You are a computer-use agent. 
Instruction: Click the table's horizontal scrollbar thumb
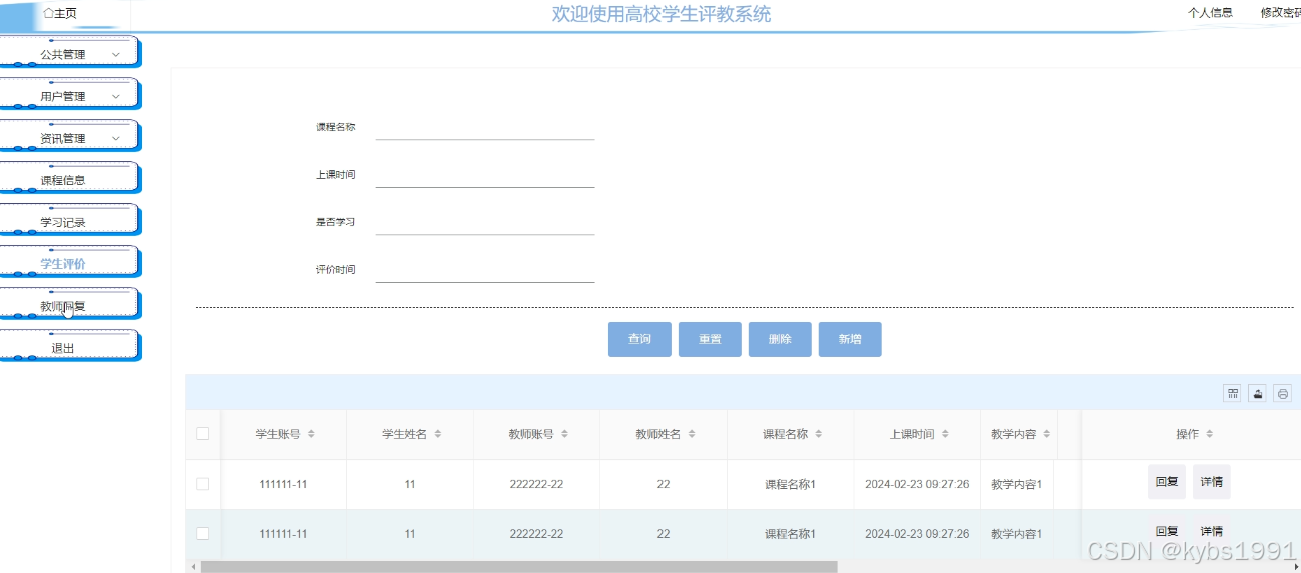[x=518, y=567]
